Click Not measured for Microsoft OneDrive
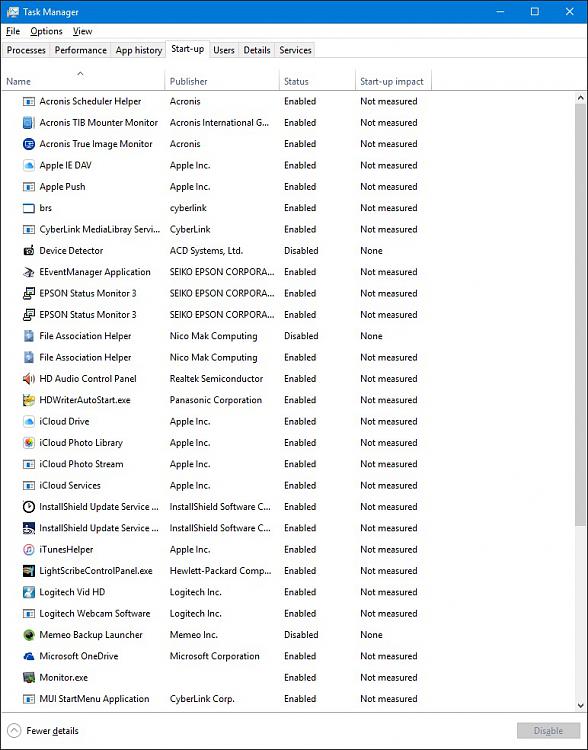This screenshot has height=750, width=588. tap(388, 656)
